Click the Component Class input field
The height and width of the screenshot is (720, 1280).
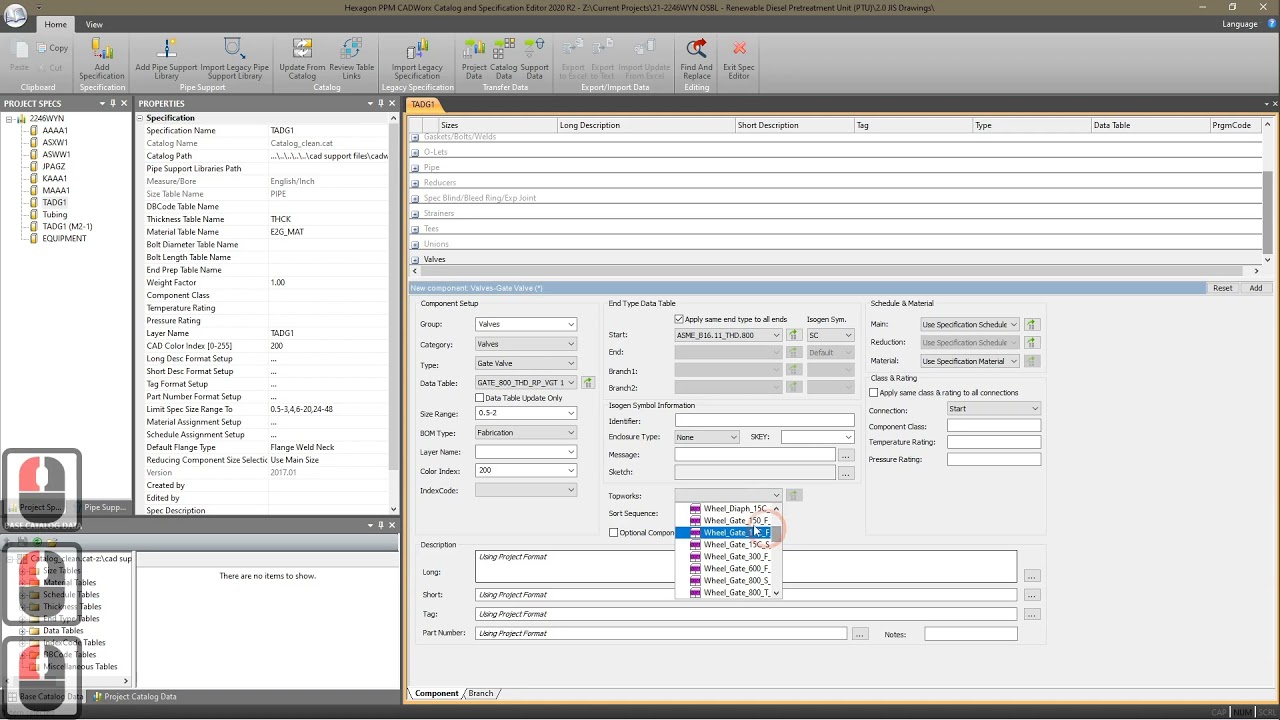click(994, 426)
